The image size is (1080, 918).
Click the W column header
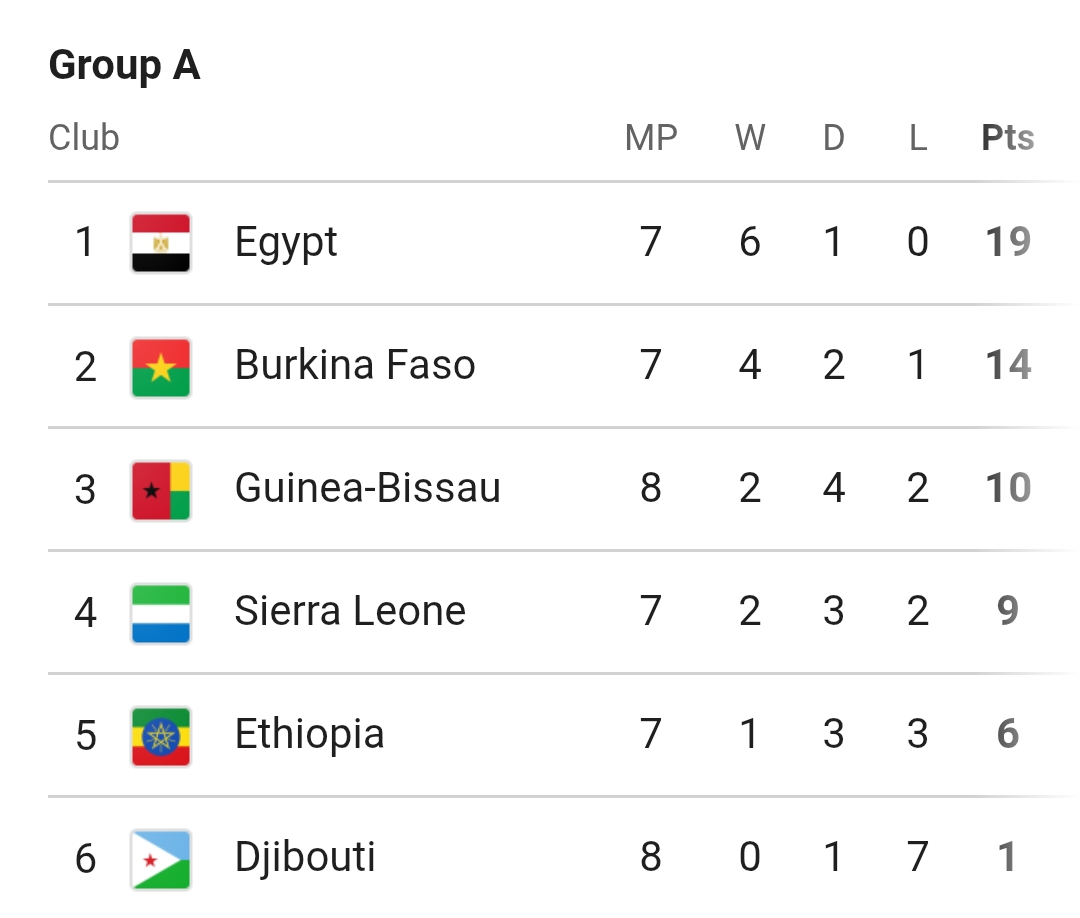click(750, 138)
